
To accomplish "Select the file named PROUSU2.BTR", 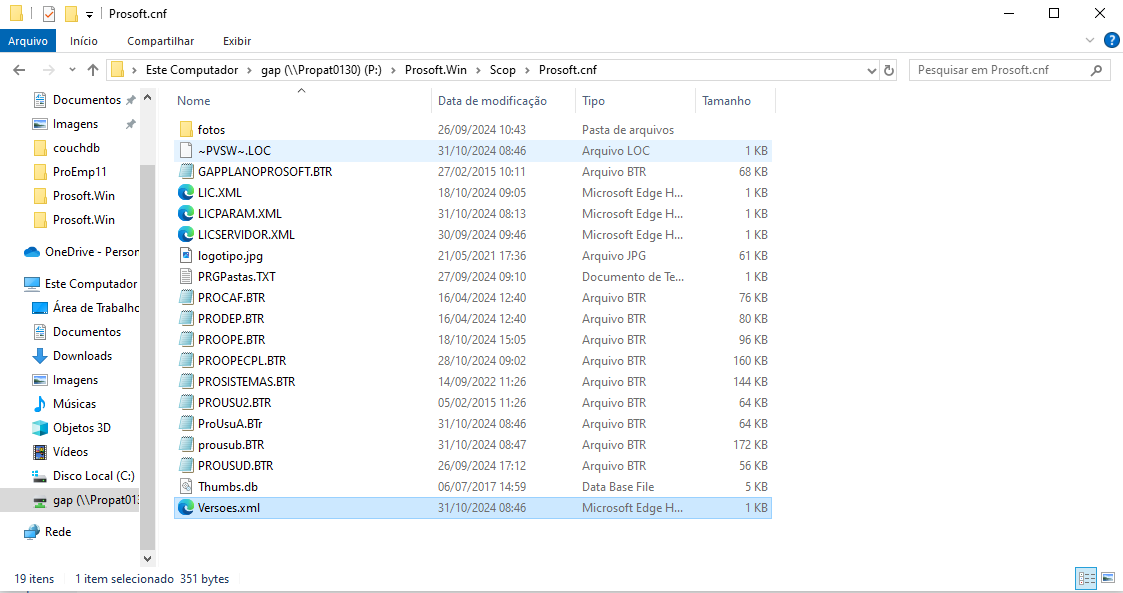I will (234, 402).
